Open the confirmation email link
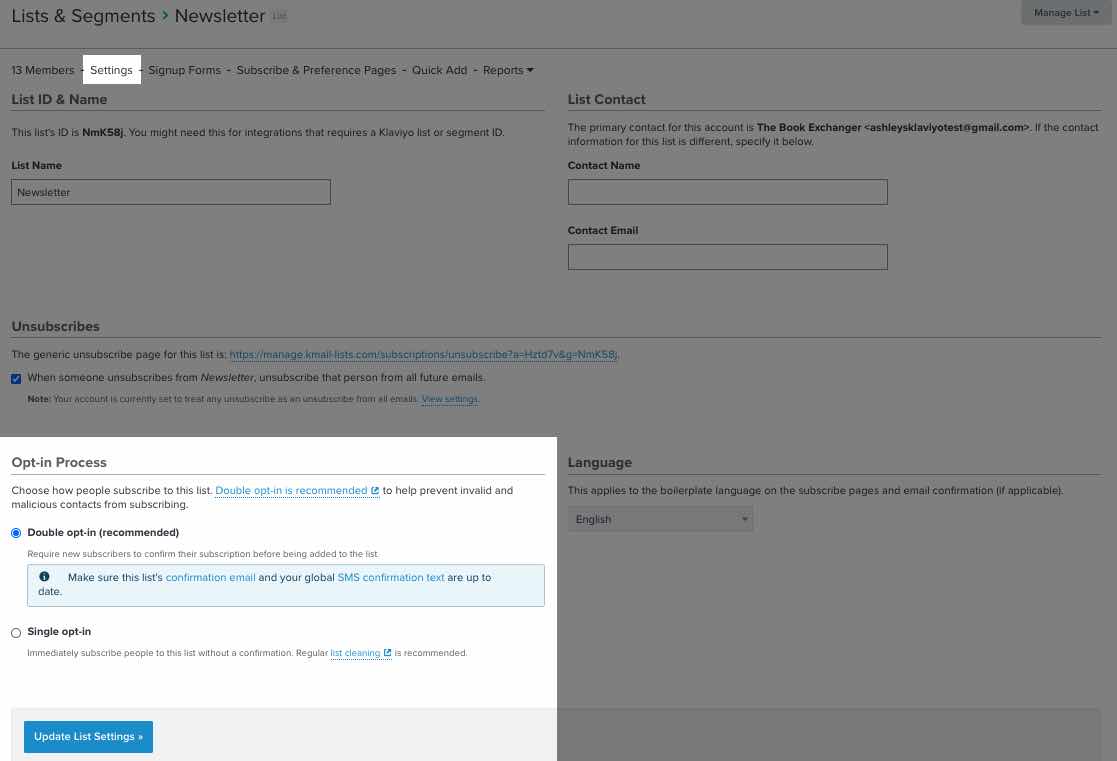Screen dimensions: 1117x761 (210, 577)
